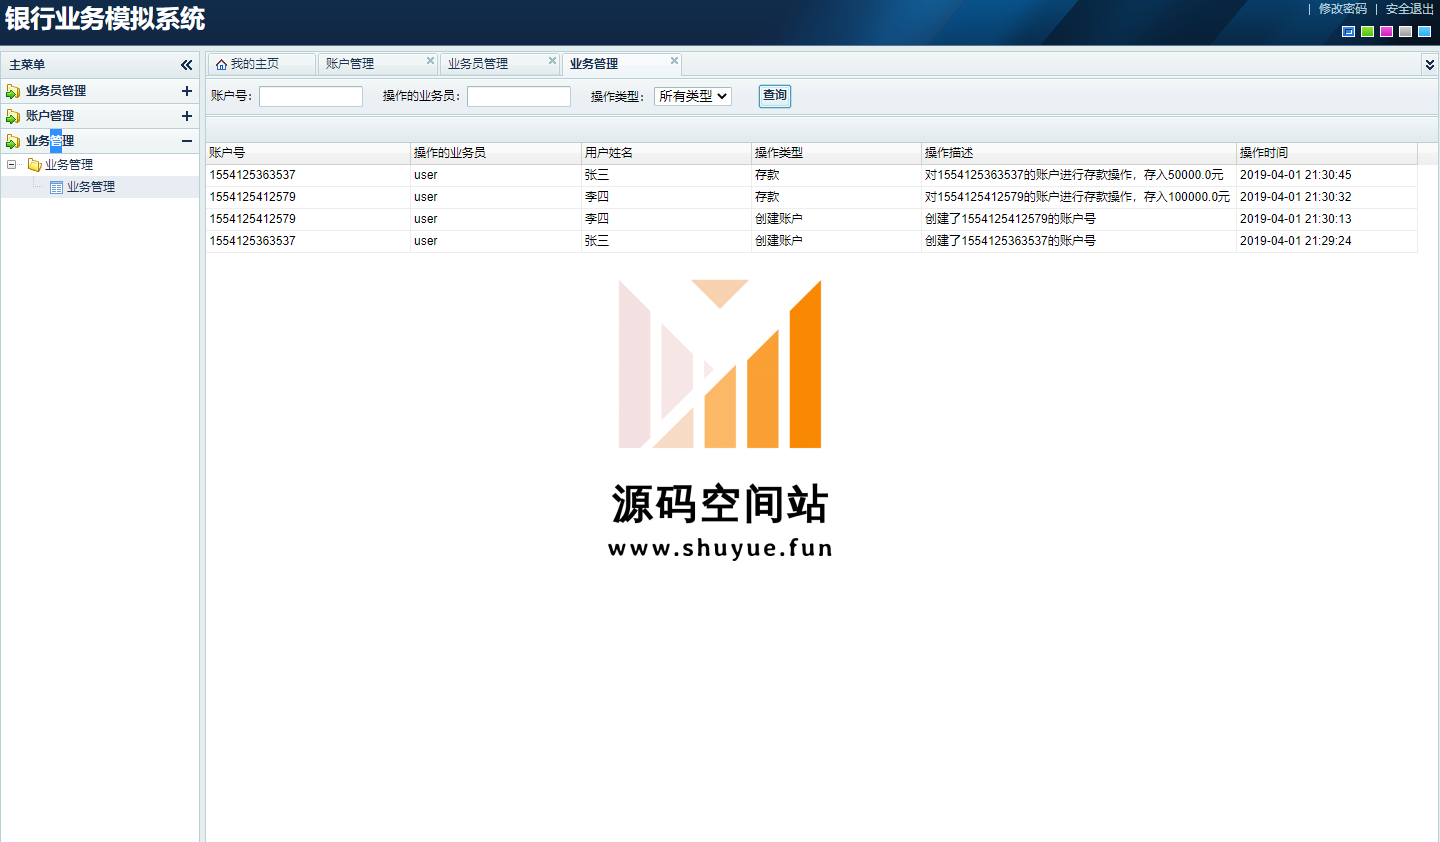Close the 业务管理 tab
The image size is (1440, 842).
(x=674, y=61)
